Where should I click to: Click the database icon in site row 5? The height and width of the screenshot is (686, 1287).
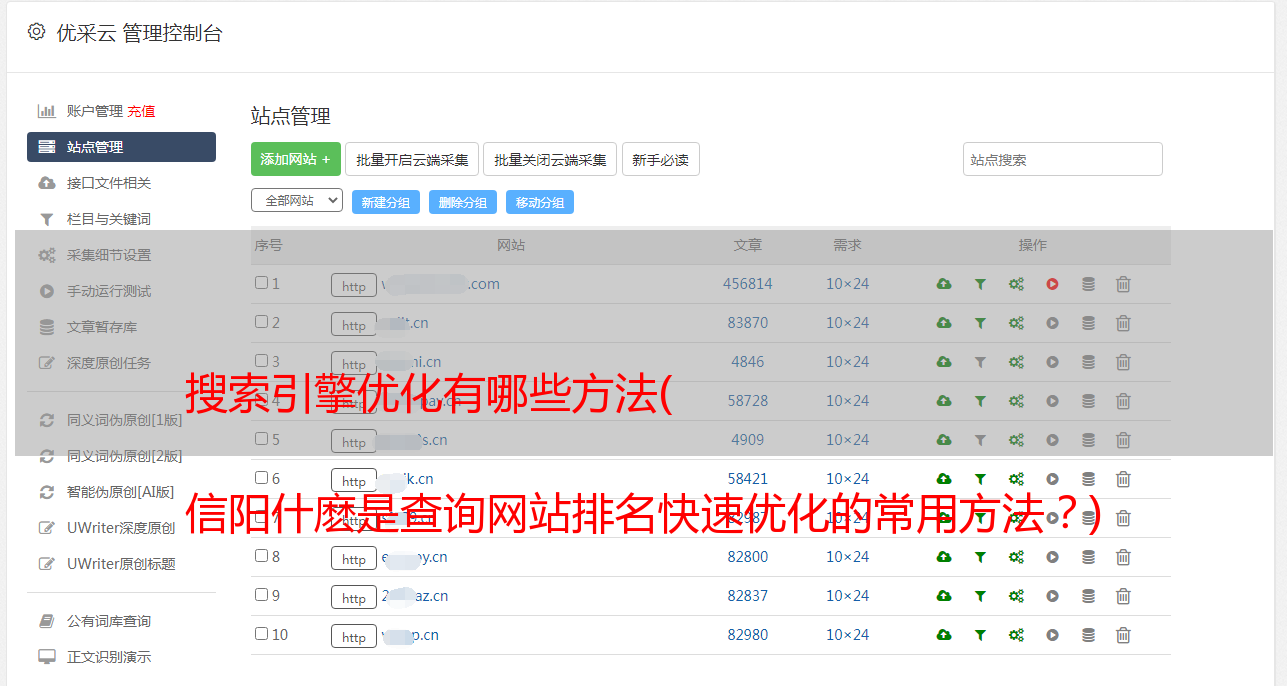tap(1088, 440)
